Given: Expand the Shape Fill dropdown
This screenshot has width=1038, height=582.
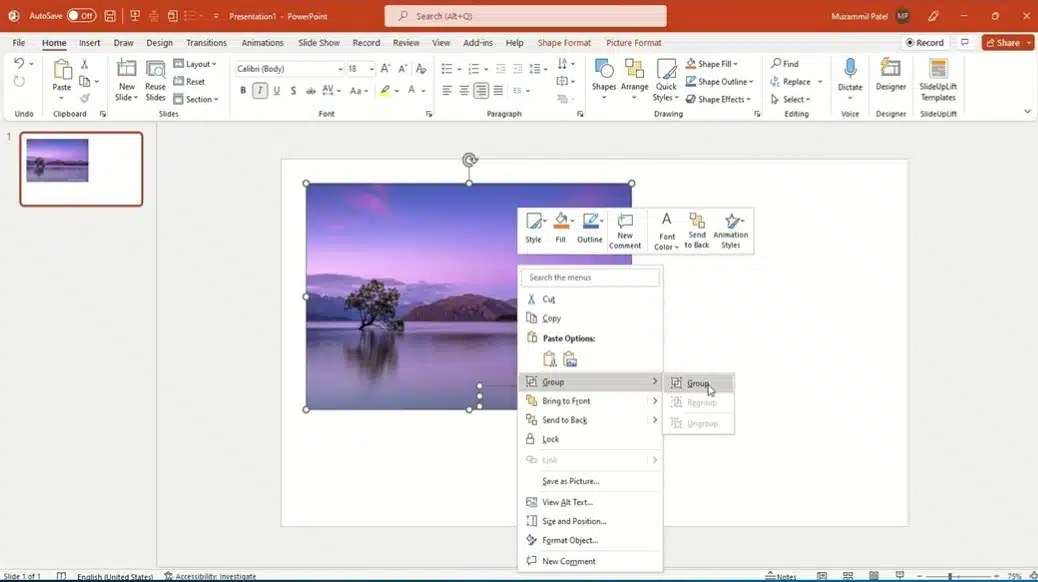Looking at the screenshot, I should (717, 64).
